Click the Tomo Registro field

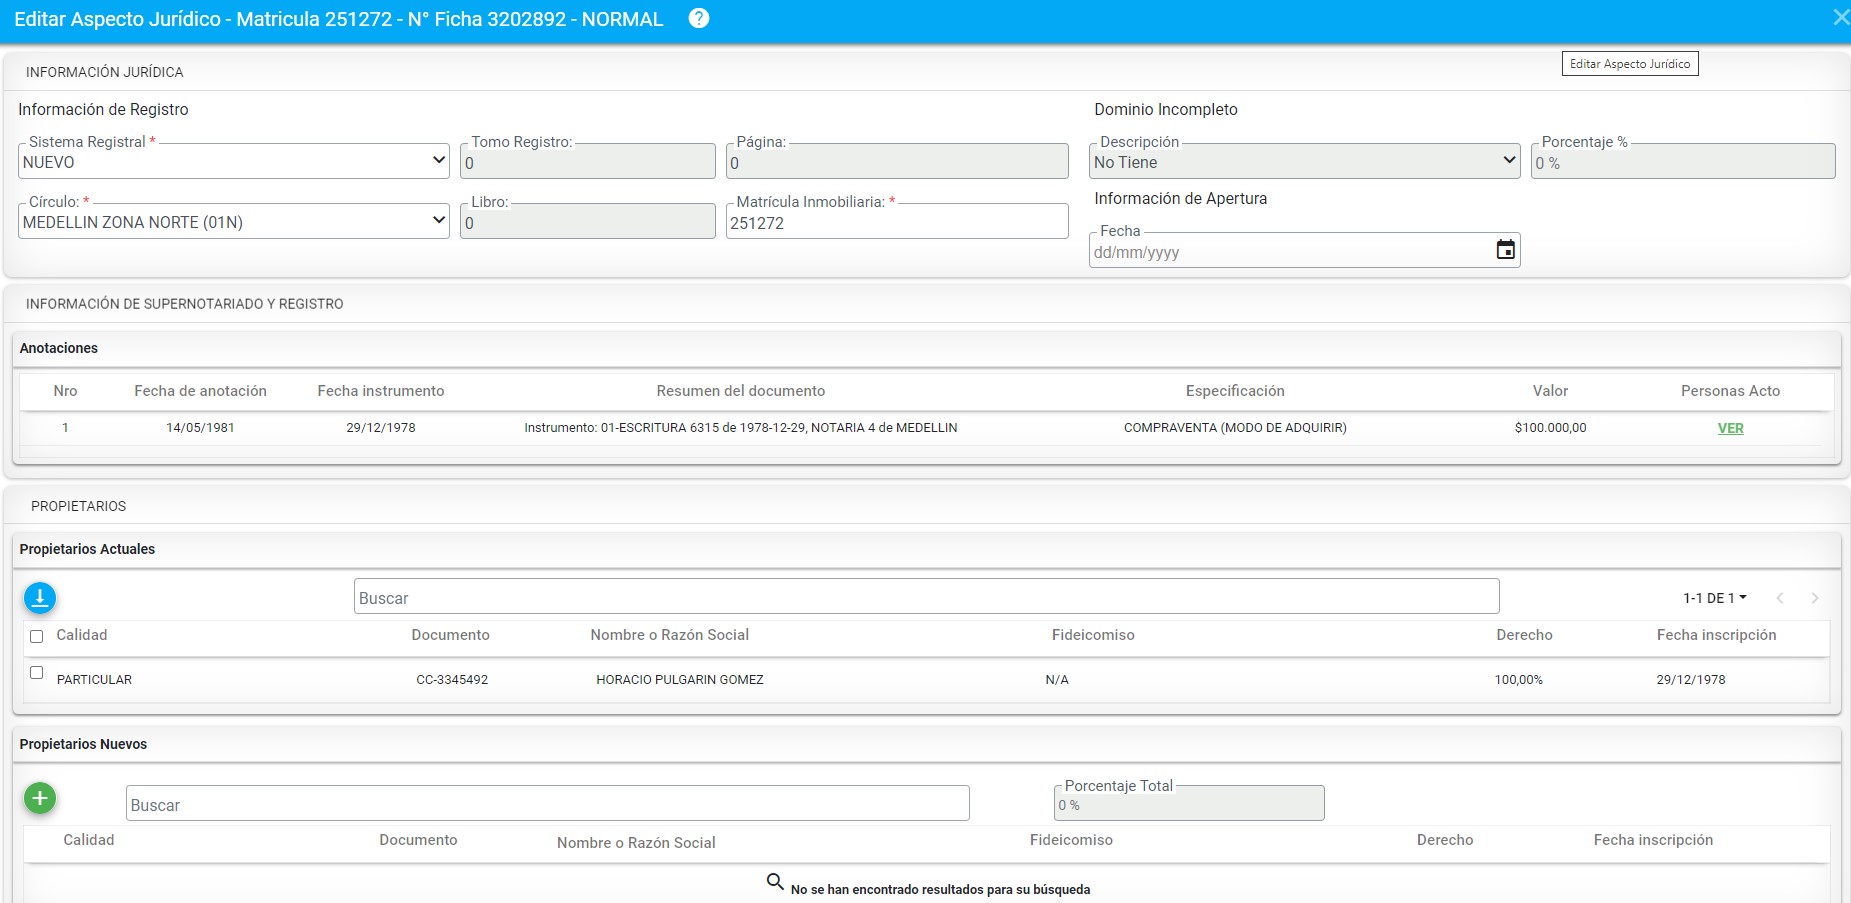coord(588,161)
